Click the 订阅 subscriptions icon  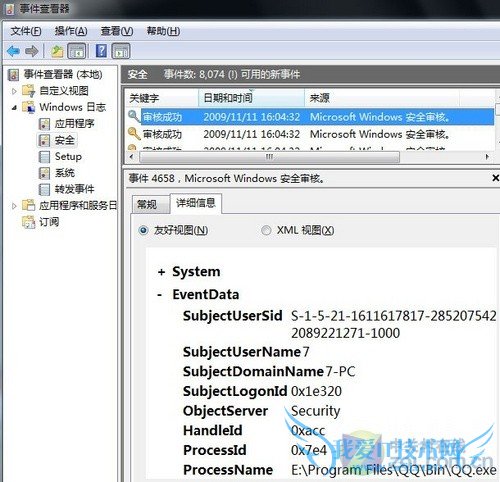(28, 222)
